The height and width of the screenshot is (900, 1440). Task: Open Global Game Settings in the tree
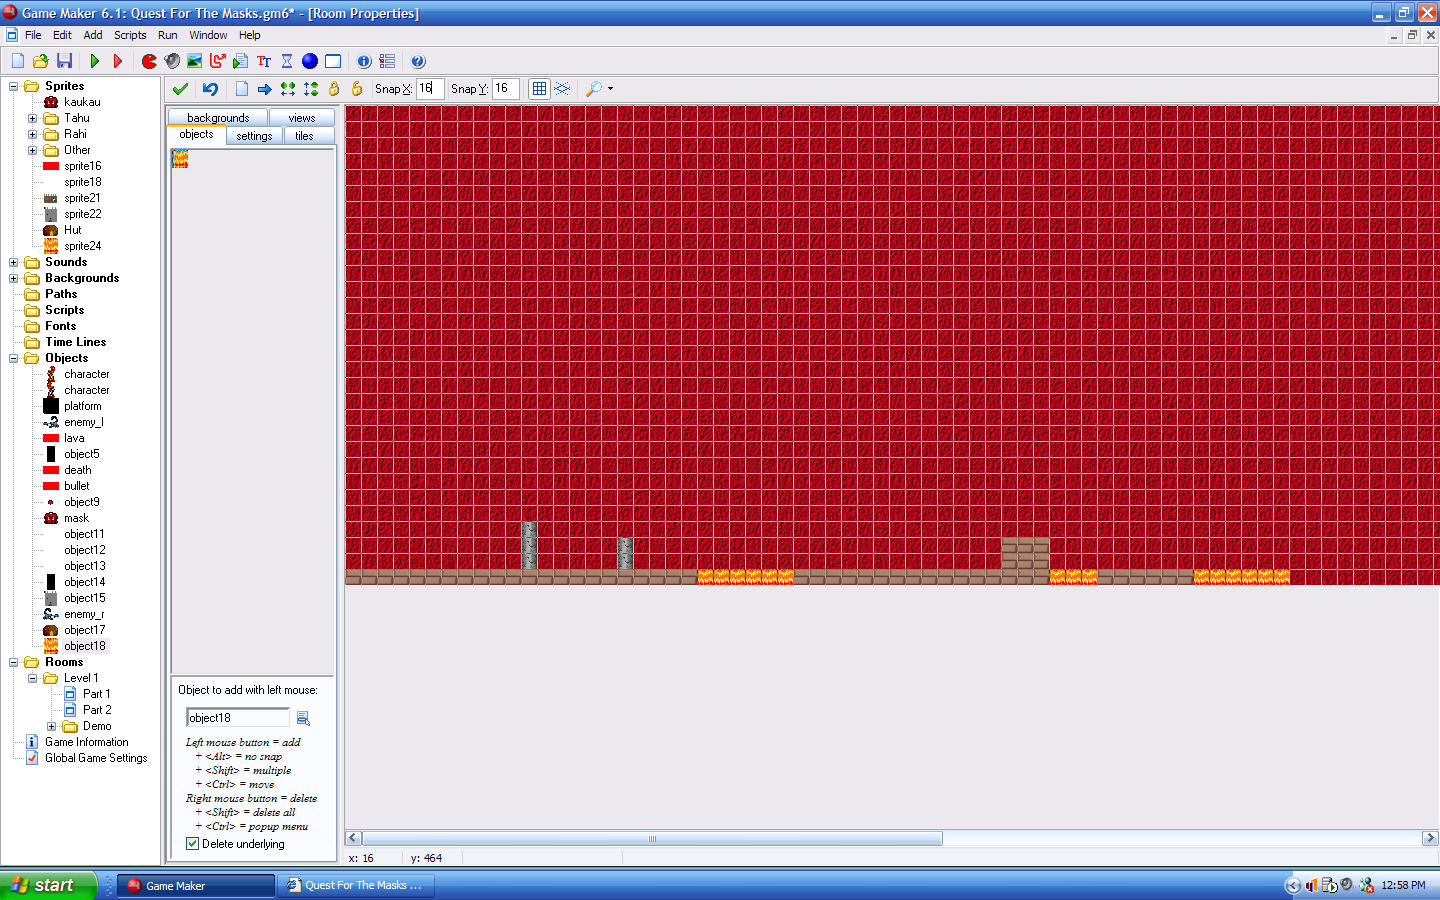coord(96,758)
